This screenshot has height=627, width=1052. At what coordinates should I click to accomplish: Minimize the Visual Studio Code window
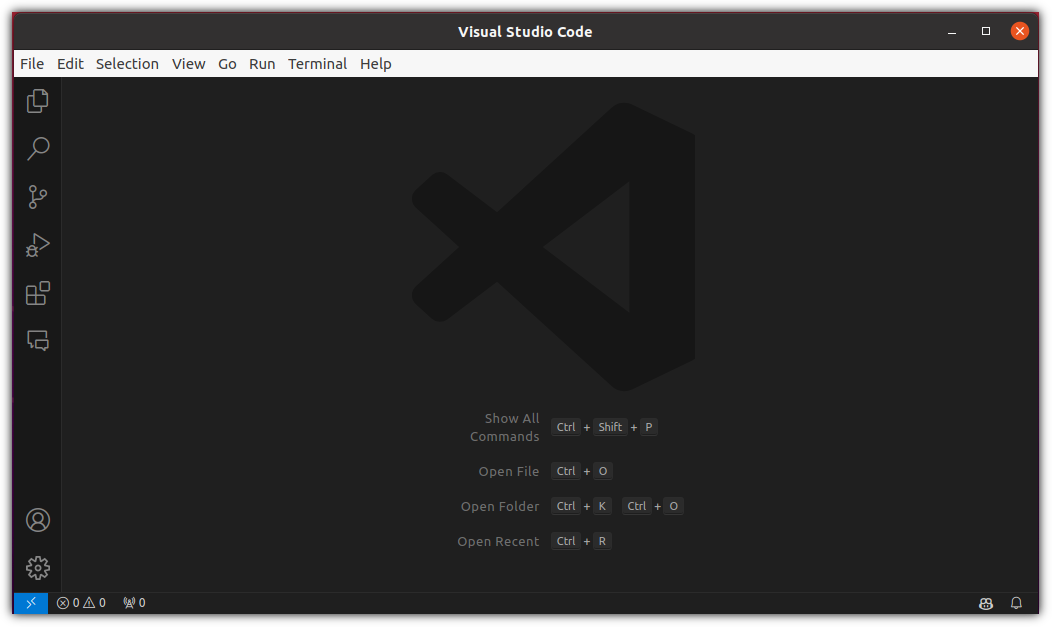click(x=952, y=32)
